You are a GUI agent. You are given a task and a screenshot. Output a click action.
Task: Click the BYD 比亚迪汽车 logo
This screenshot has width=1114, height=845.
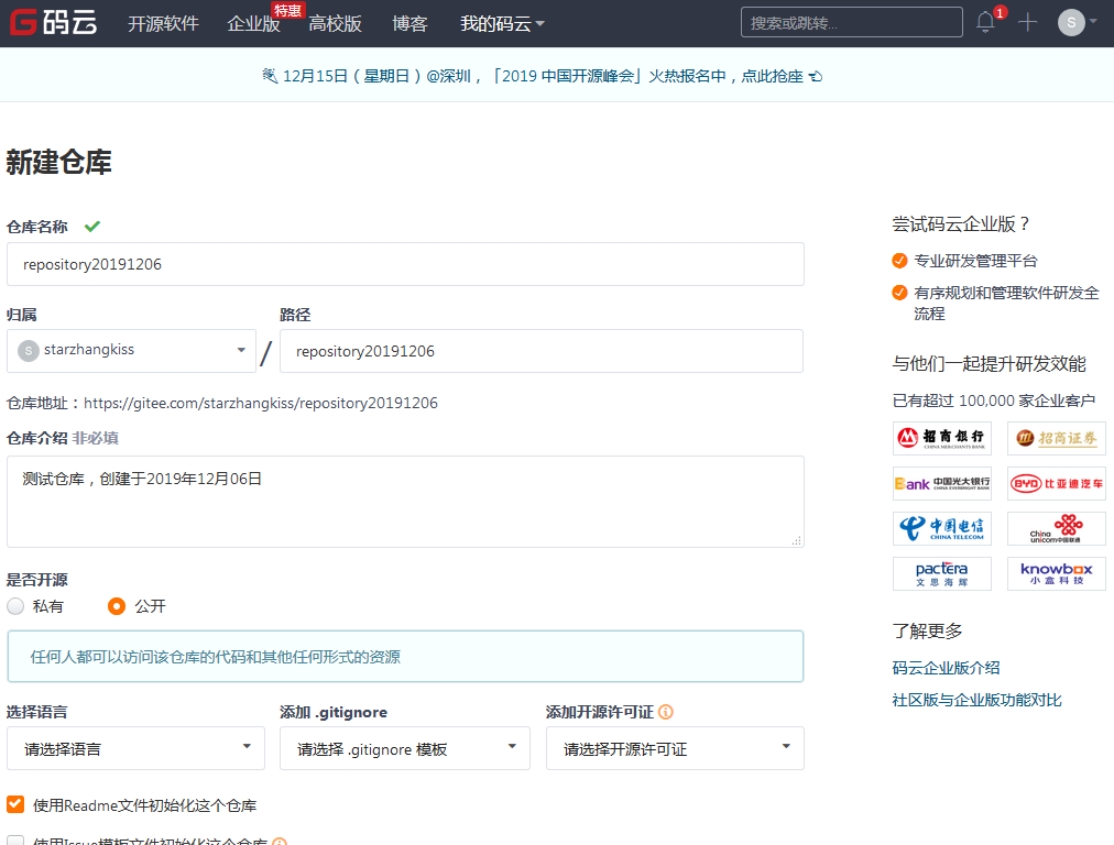1056,483
